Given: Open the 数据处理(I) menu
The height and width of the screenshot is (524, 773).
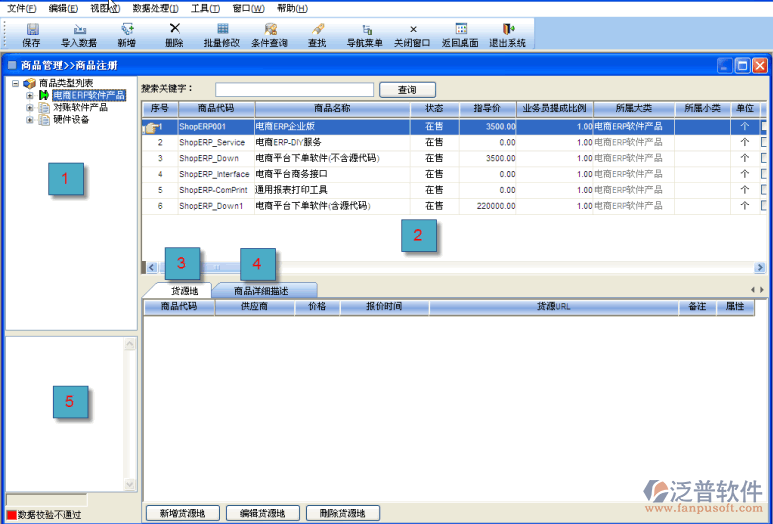Looking at the screenshot, I should click(156, 8).
